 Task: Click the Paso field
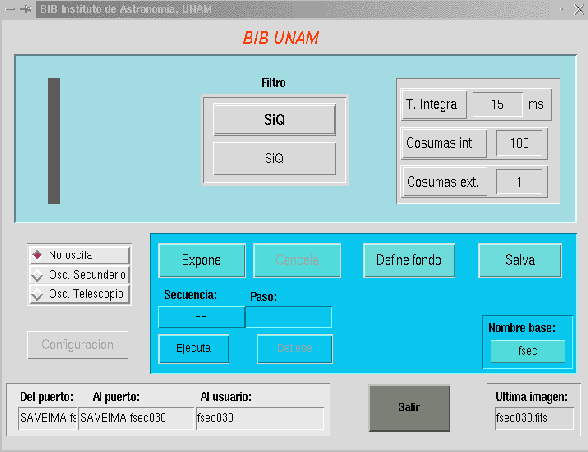[x=288, y=317]
